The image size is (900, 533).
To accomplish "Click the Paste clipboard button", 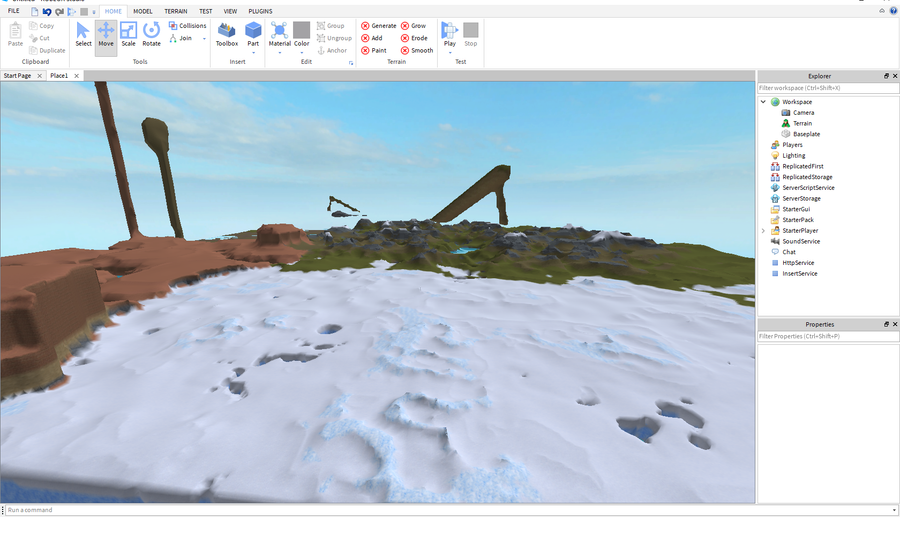I will pyautogui.click(x=15, y=35).
